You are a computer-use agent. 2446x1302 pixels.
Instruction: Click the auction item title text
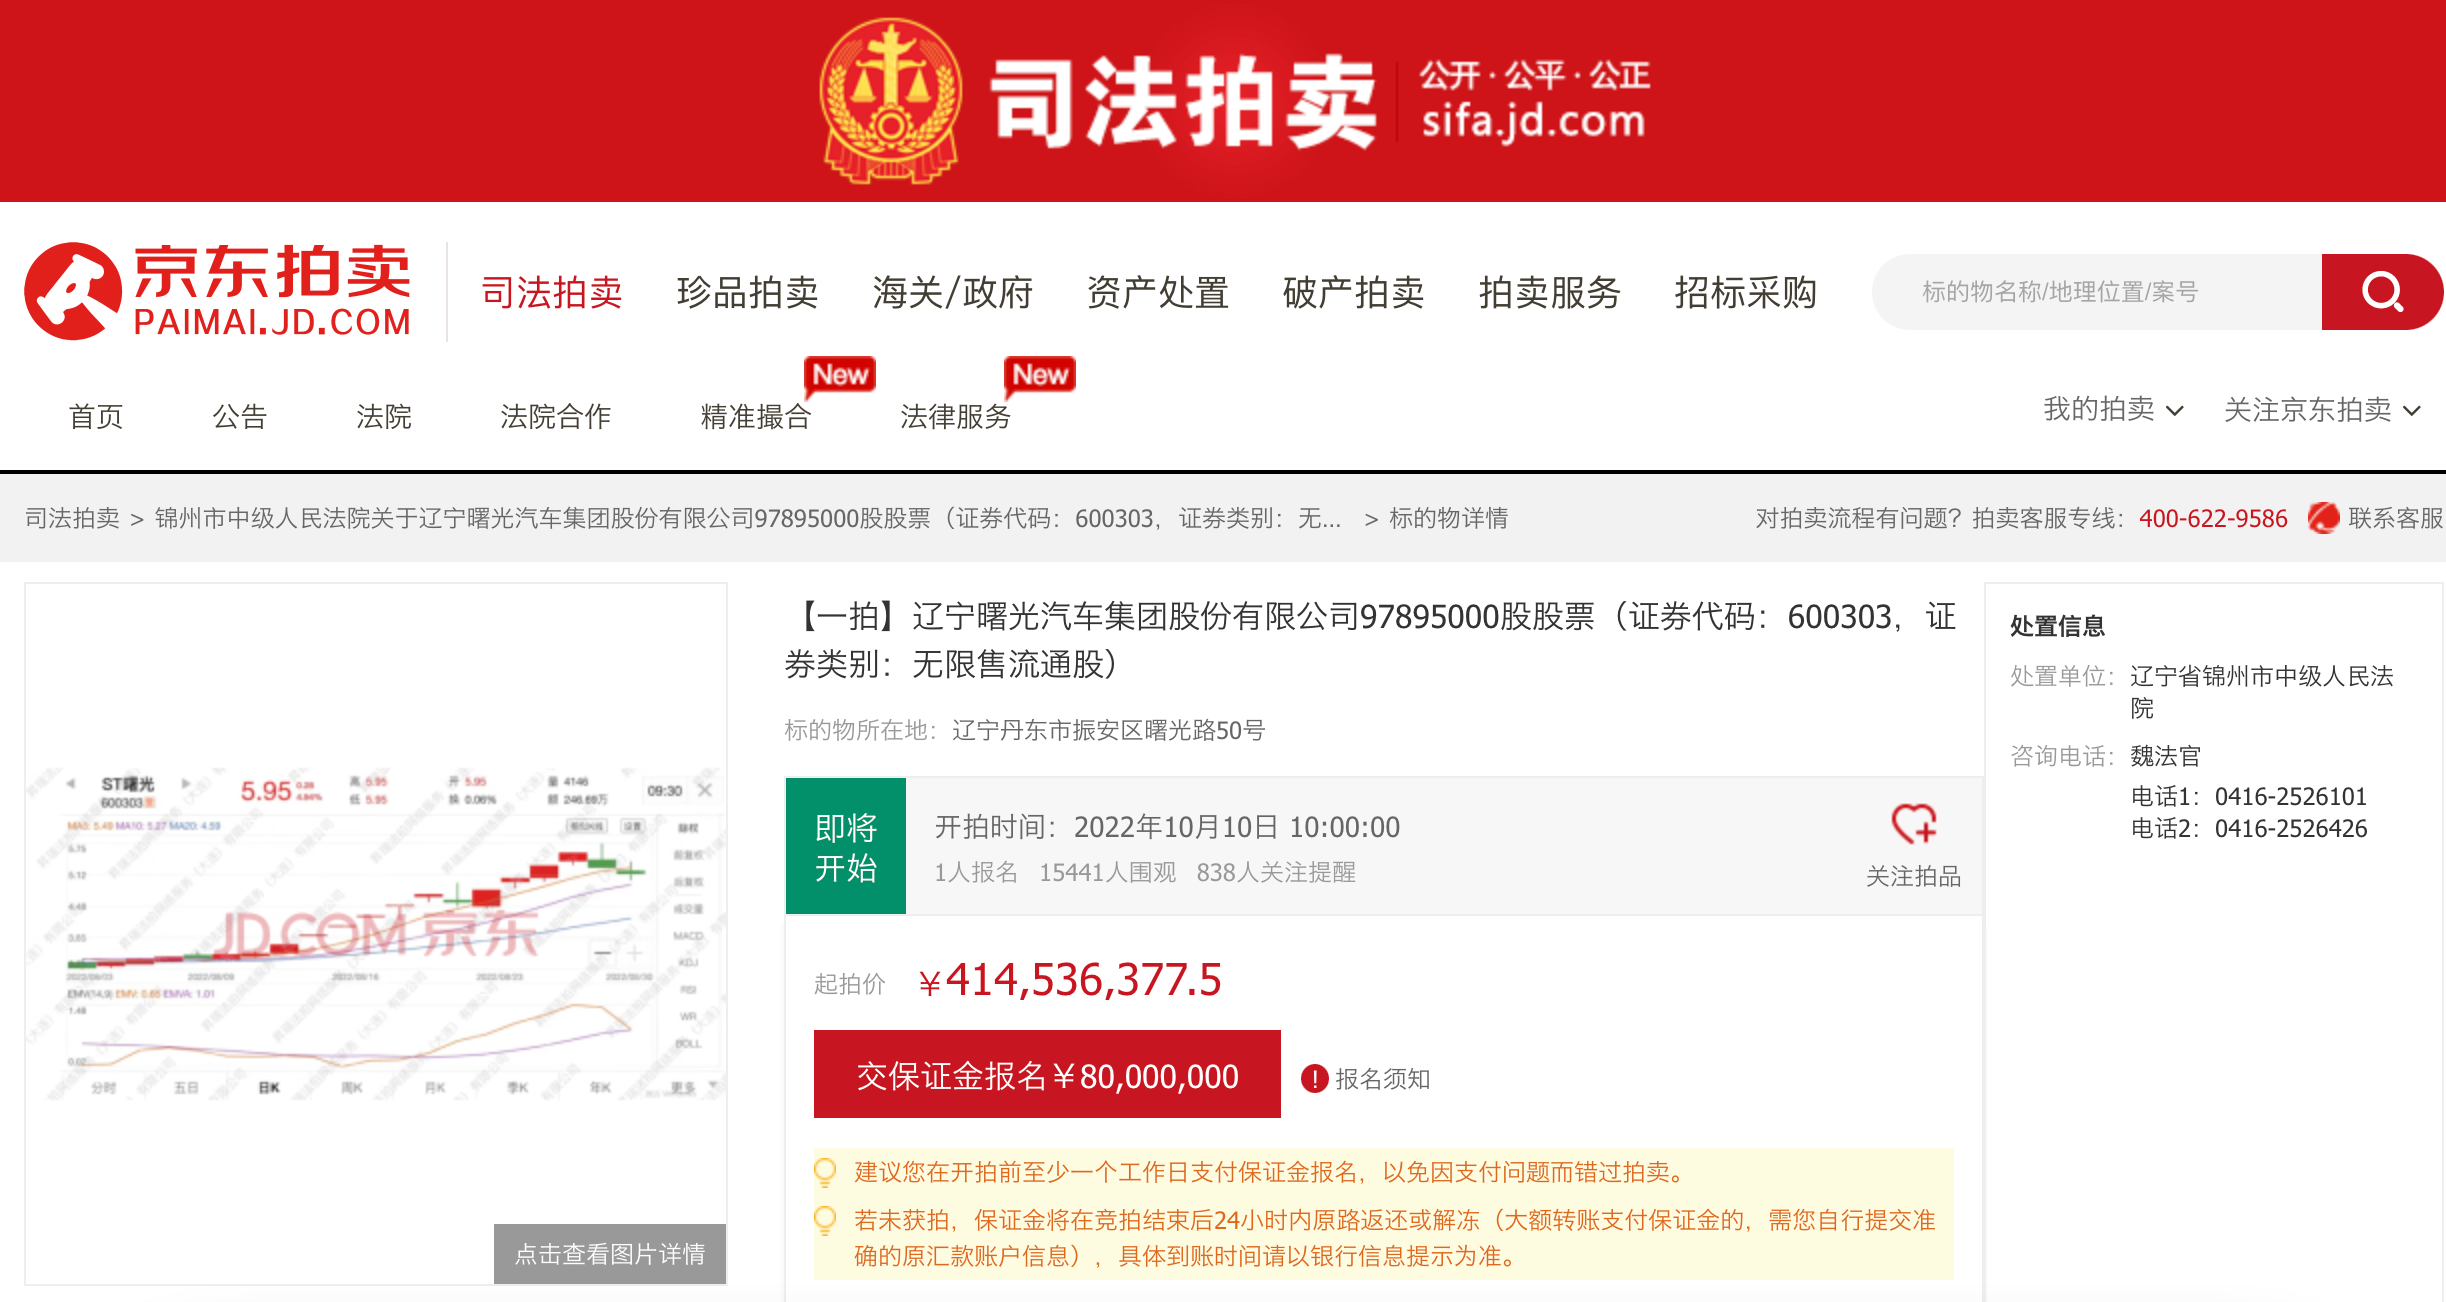pos(1370,640)
